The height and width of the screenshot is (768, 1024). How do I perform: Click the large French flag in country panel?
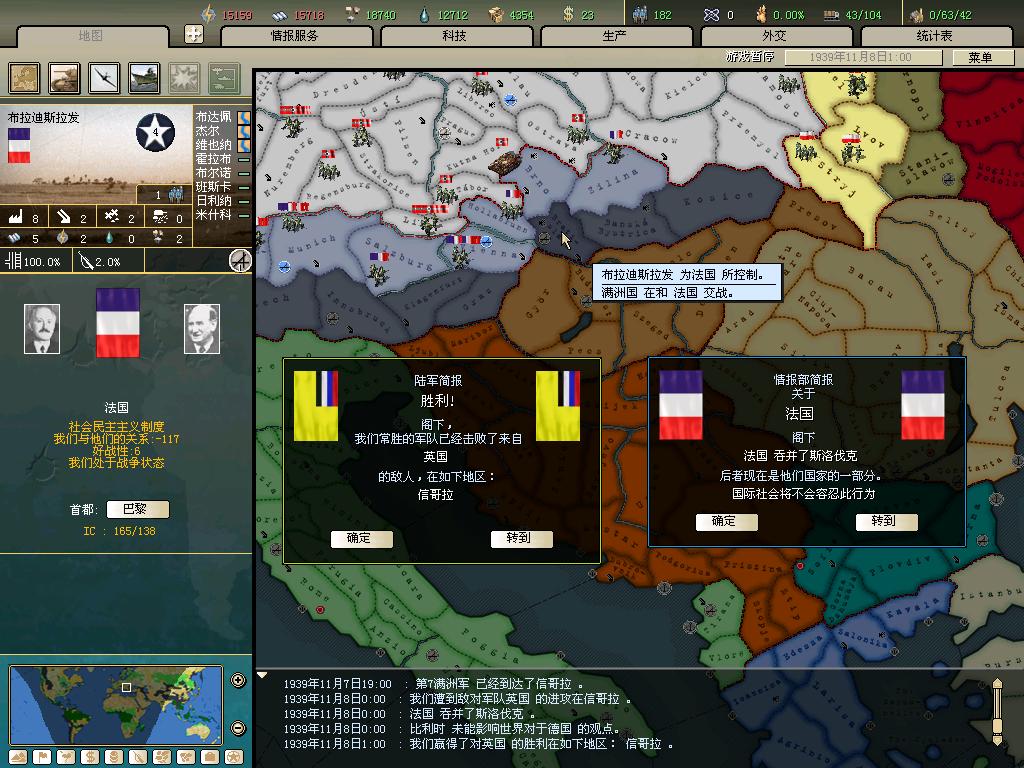pyautogui.click(x=118, y=323)
